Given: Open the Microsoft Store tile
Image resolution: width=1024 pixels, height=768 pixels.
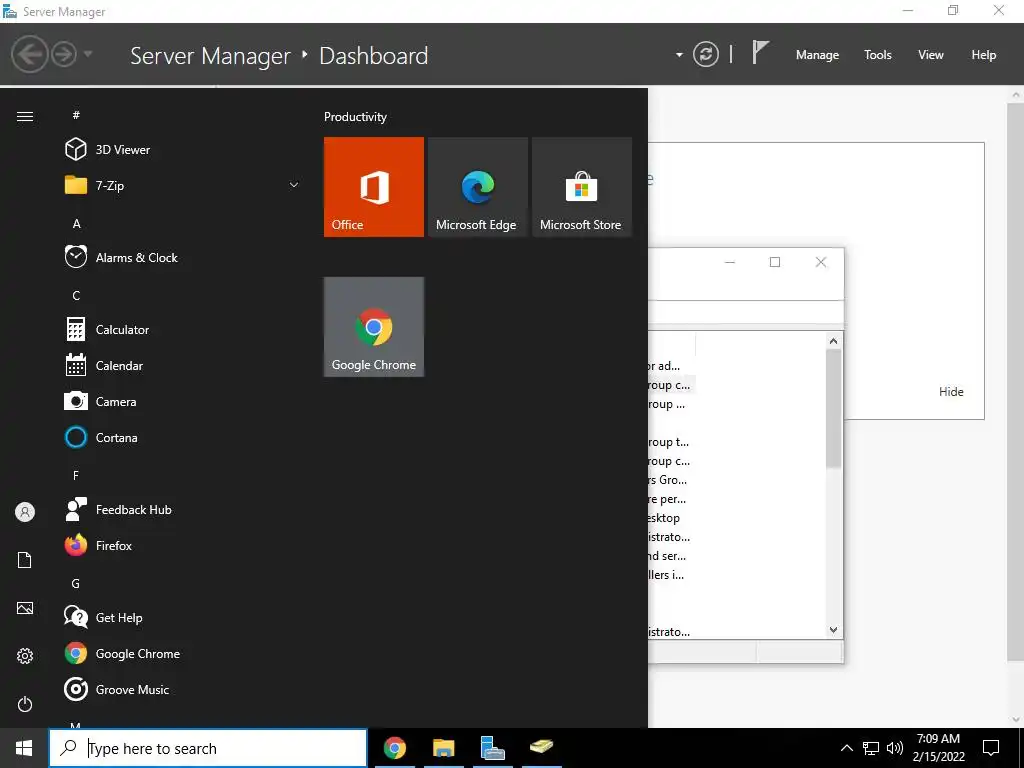Looking at the screenshot, I should click(x=582, y=187).
